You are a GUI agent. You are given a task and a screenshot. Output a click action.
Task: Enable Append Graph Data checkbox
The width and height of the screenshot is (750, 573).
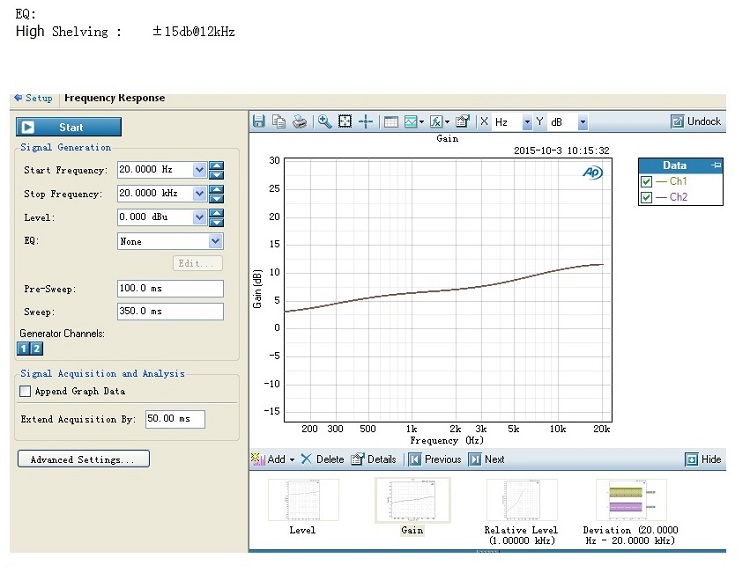pos(25,391)
